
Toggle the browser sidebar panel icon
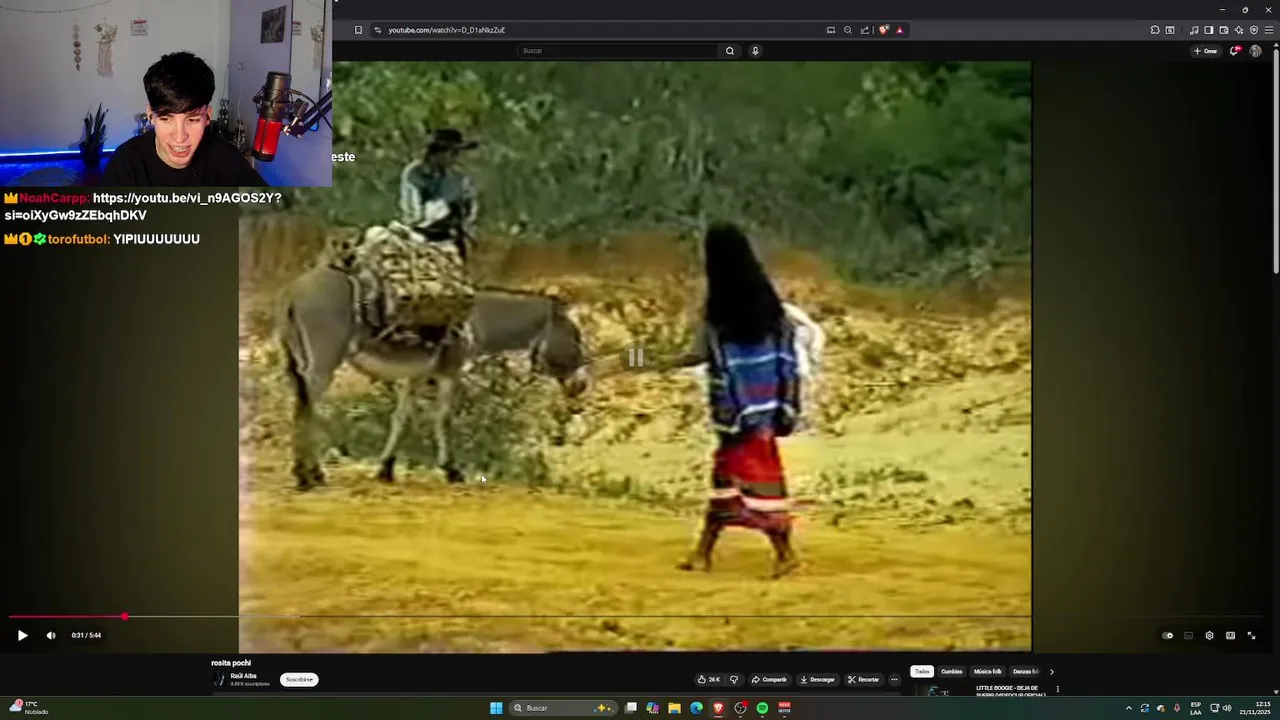[1208, 30]
